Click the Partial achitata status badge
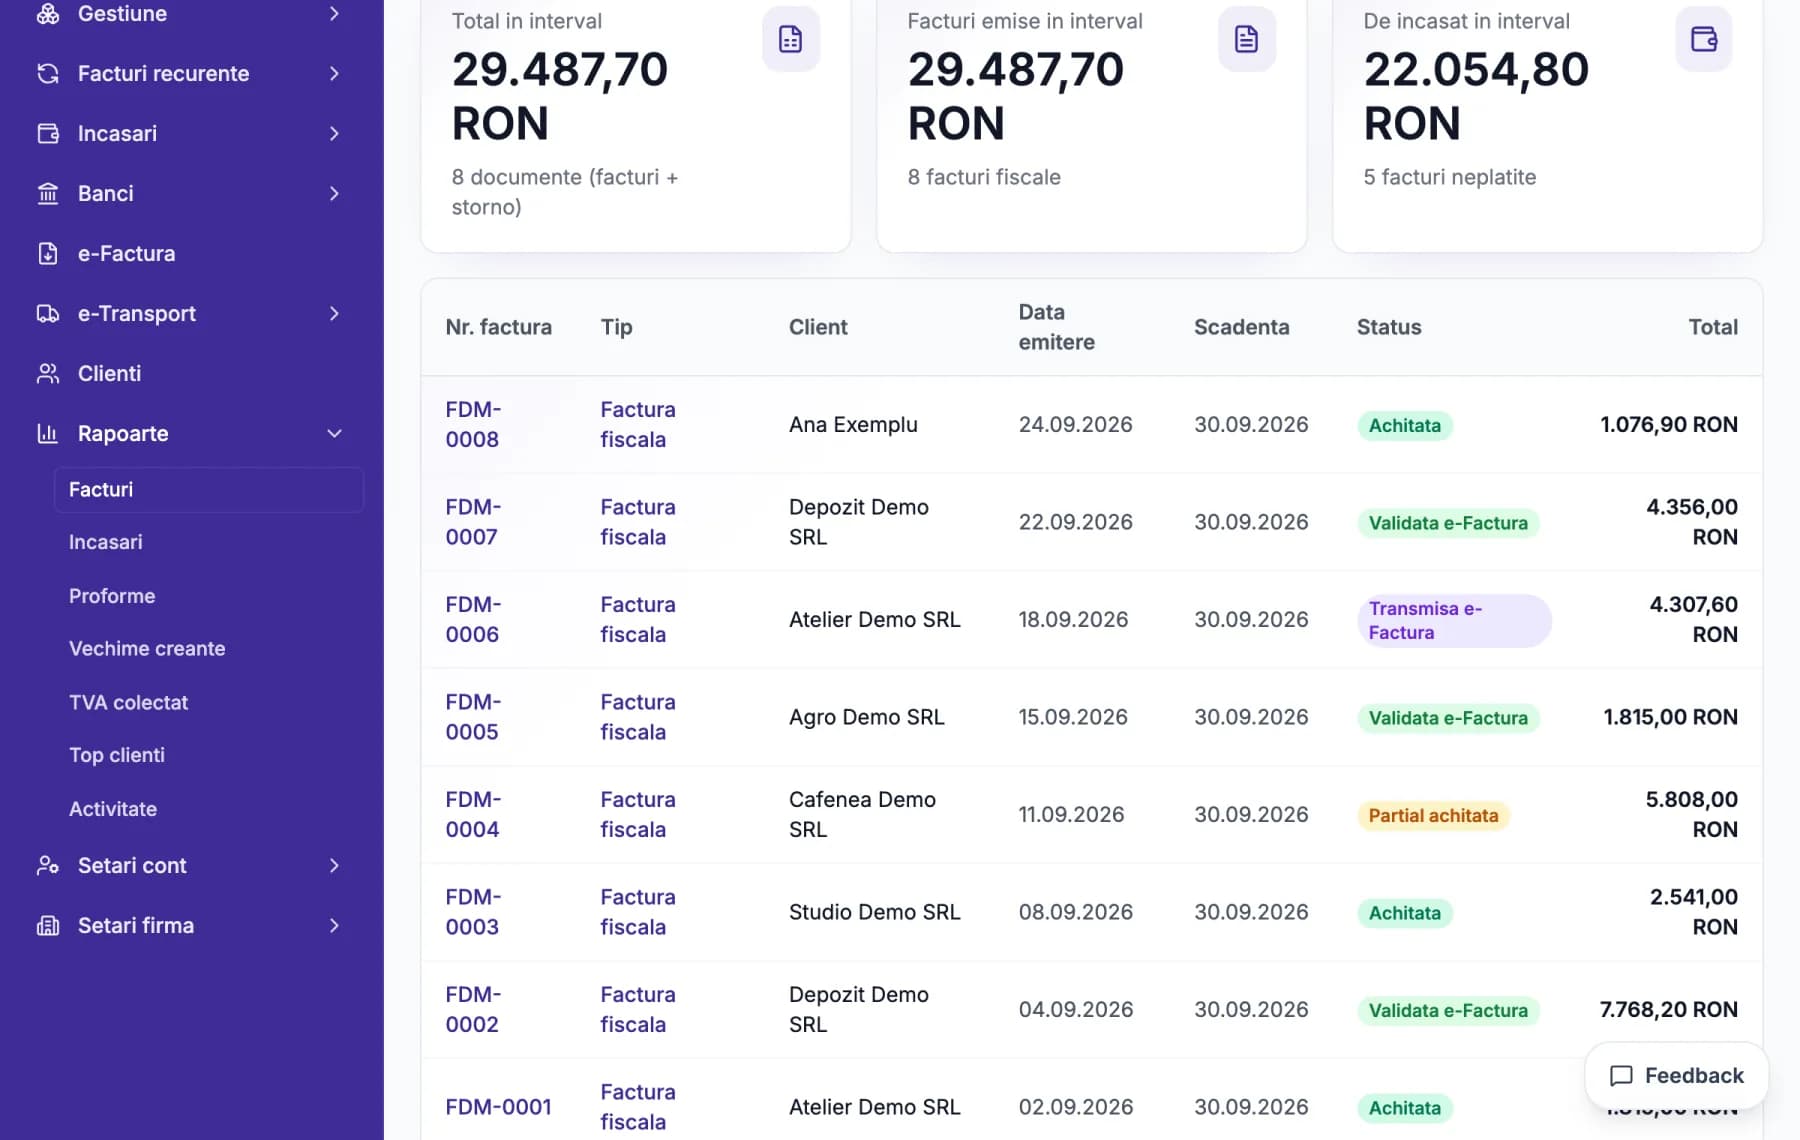Image resolution: width=1800 pixels, height=1140 pixels. click(1433, 816)
